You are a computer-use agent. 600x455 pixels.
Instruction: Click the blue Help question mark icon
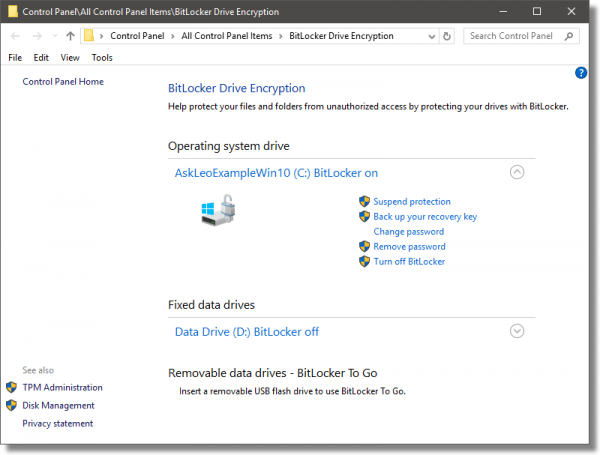click(580, 73)
